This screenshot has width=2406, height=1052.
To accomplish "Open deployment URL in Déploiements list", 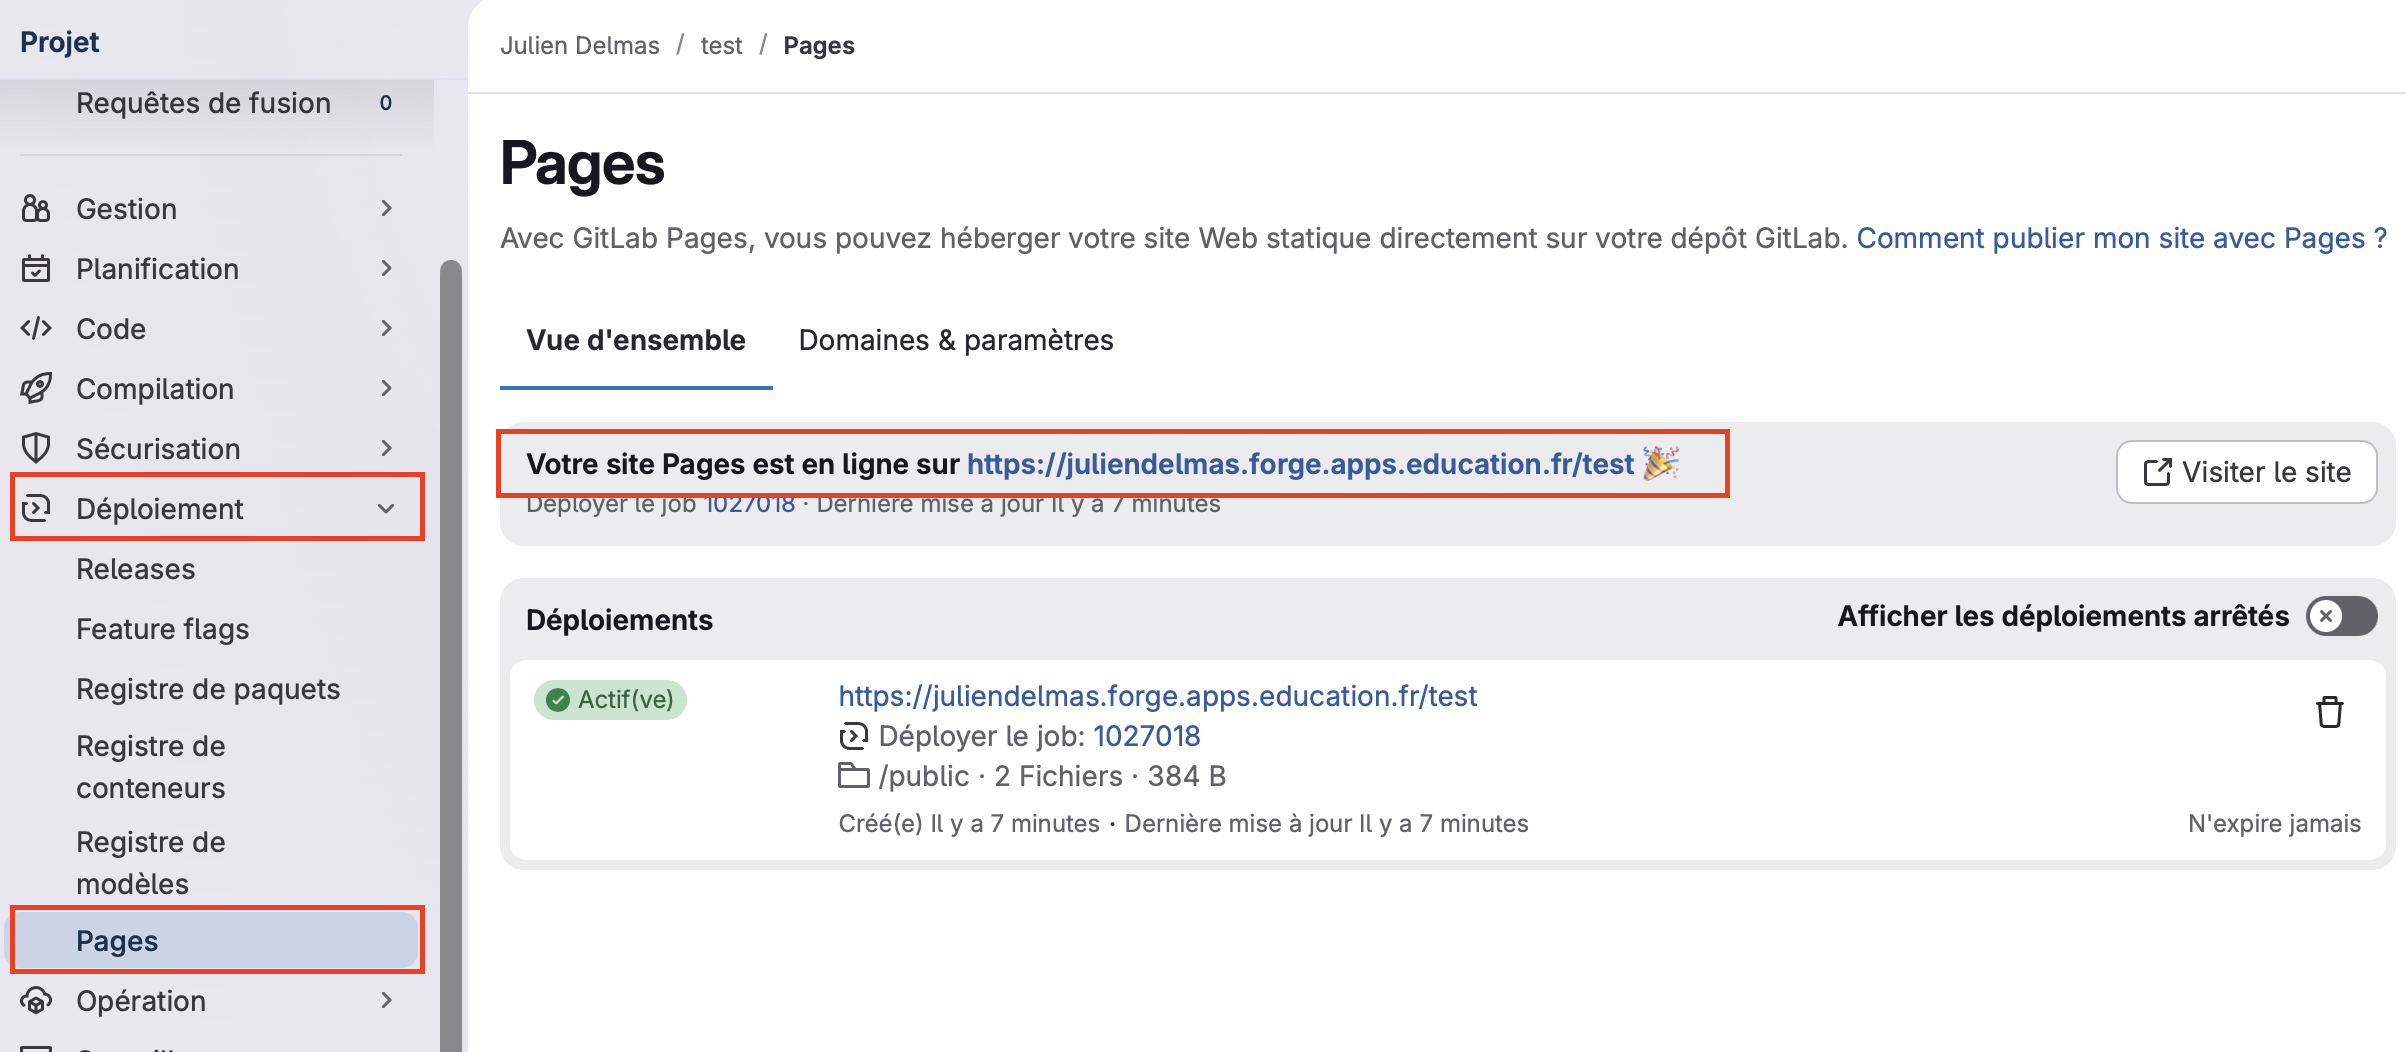I will (1158, 696).
